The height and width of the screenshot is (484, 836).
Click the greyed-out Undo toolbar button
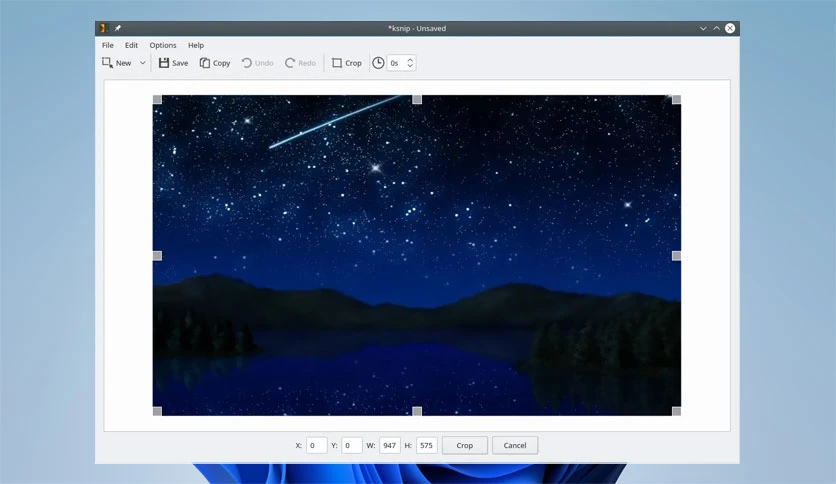(x=258, y=63)
